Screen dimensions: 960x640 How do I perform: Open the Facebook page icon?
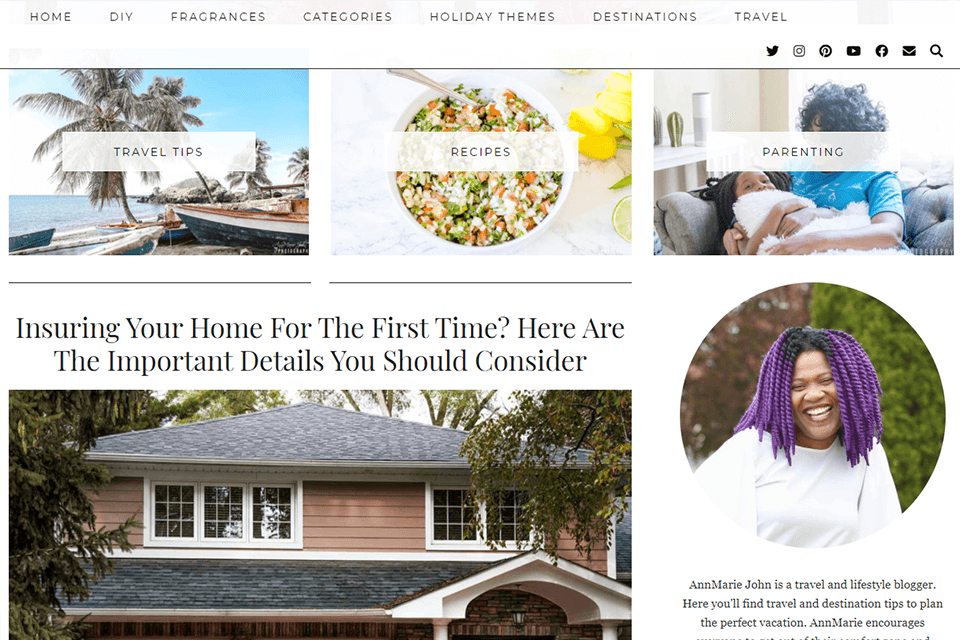coord(882,51)
